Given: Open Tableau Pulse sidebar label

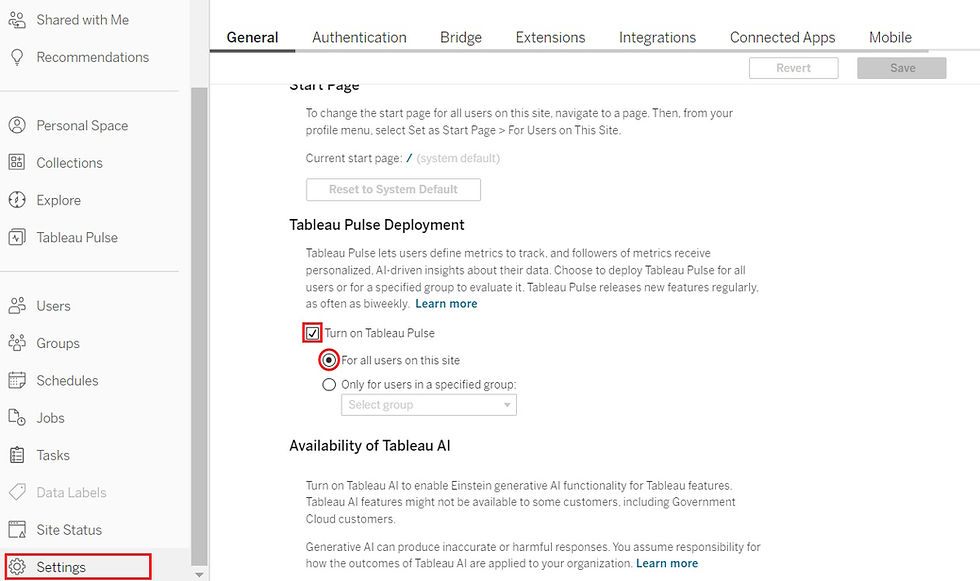Looking at the screenshot, I should tap(77, 237).
